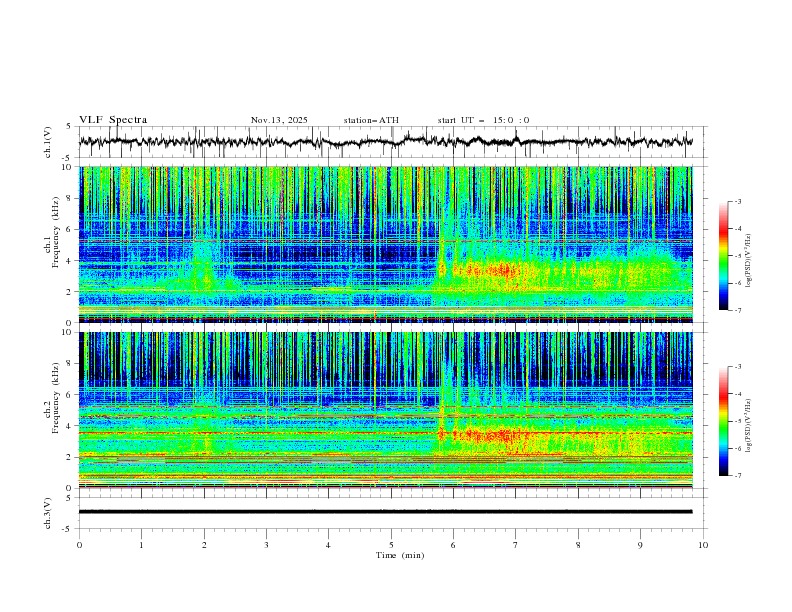Click the ch.1 color bar log(PSD) label
Screen dimensions: 792x612
(x=748, y=261)
